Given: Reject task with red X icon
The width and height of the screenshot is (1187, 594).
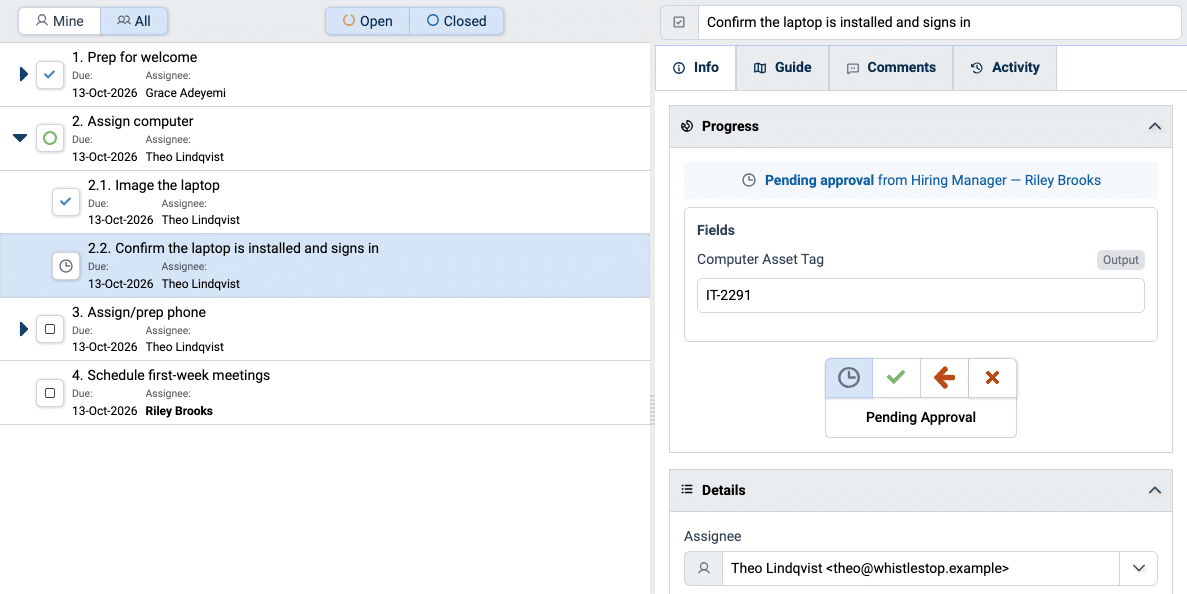Looking at the screenshot, I should pos(992,378).
